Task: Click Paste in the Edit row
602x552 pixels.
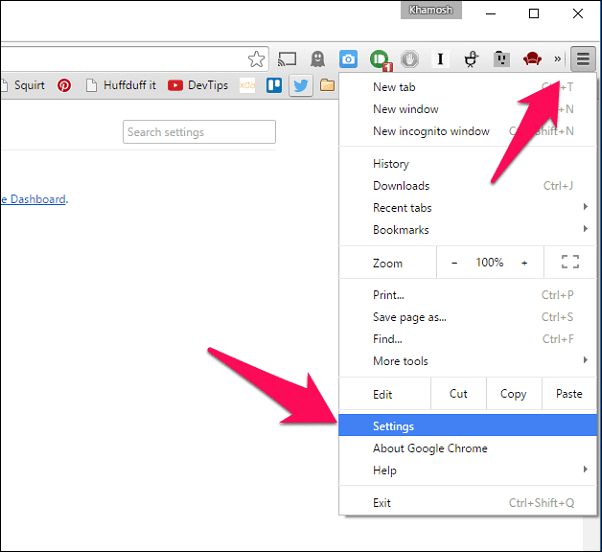Action: coord(569,394)
